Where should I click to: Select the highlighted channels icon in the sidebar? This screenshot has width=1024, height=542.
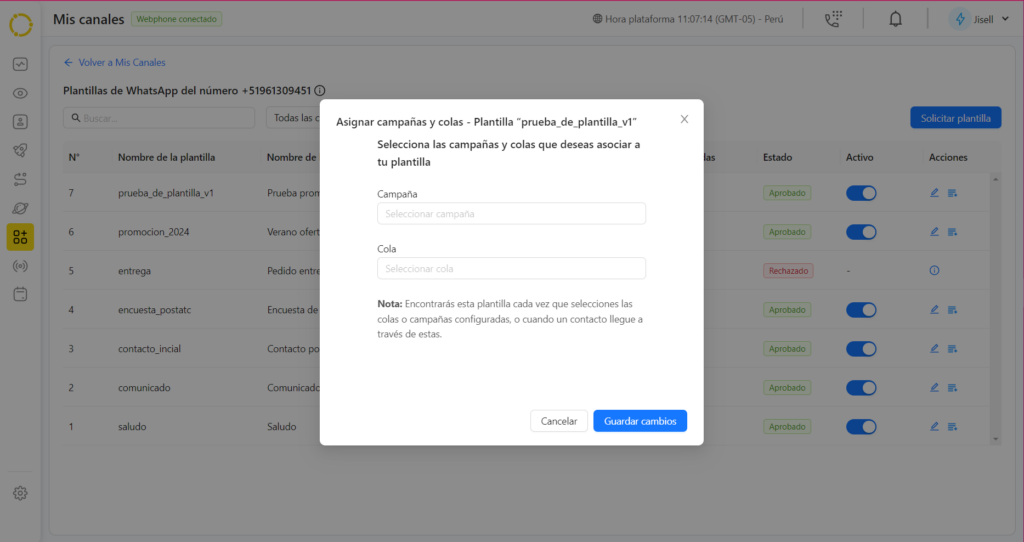pos(20,237)
